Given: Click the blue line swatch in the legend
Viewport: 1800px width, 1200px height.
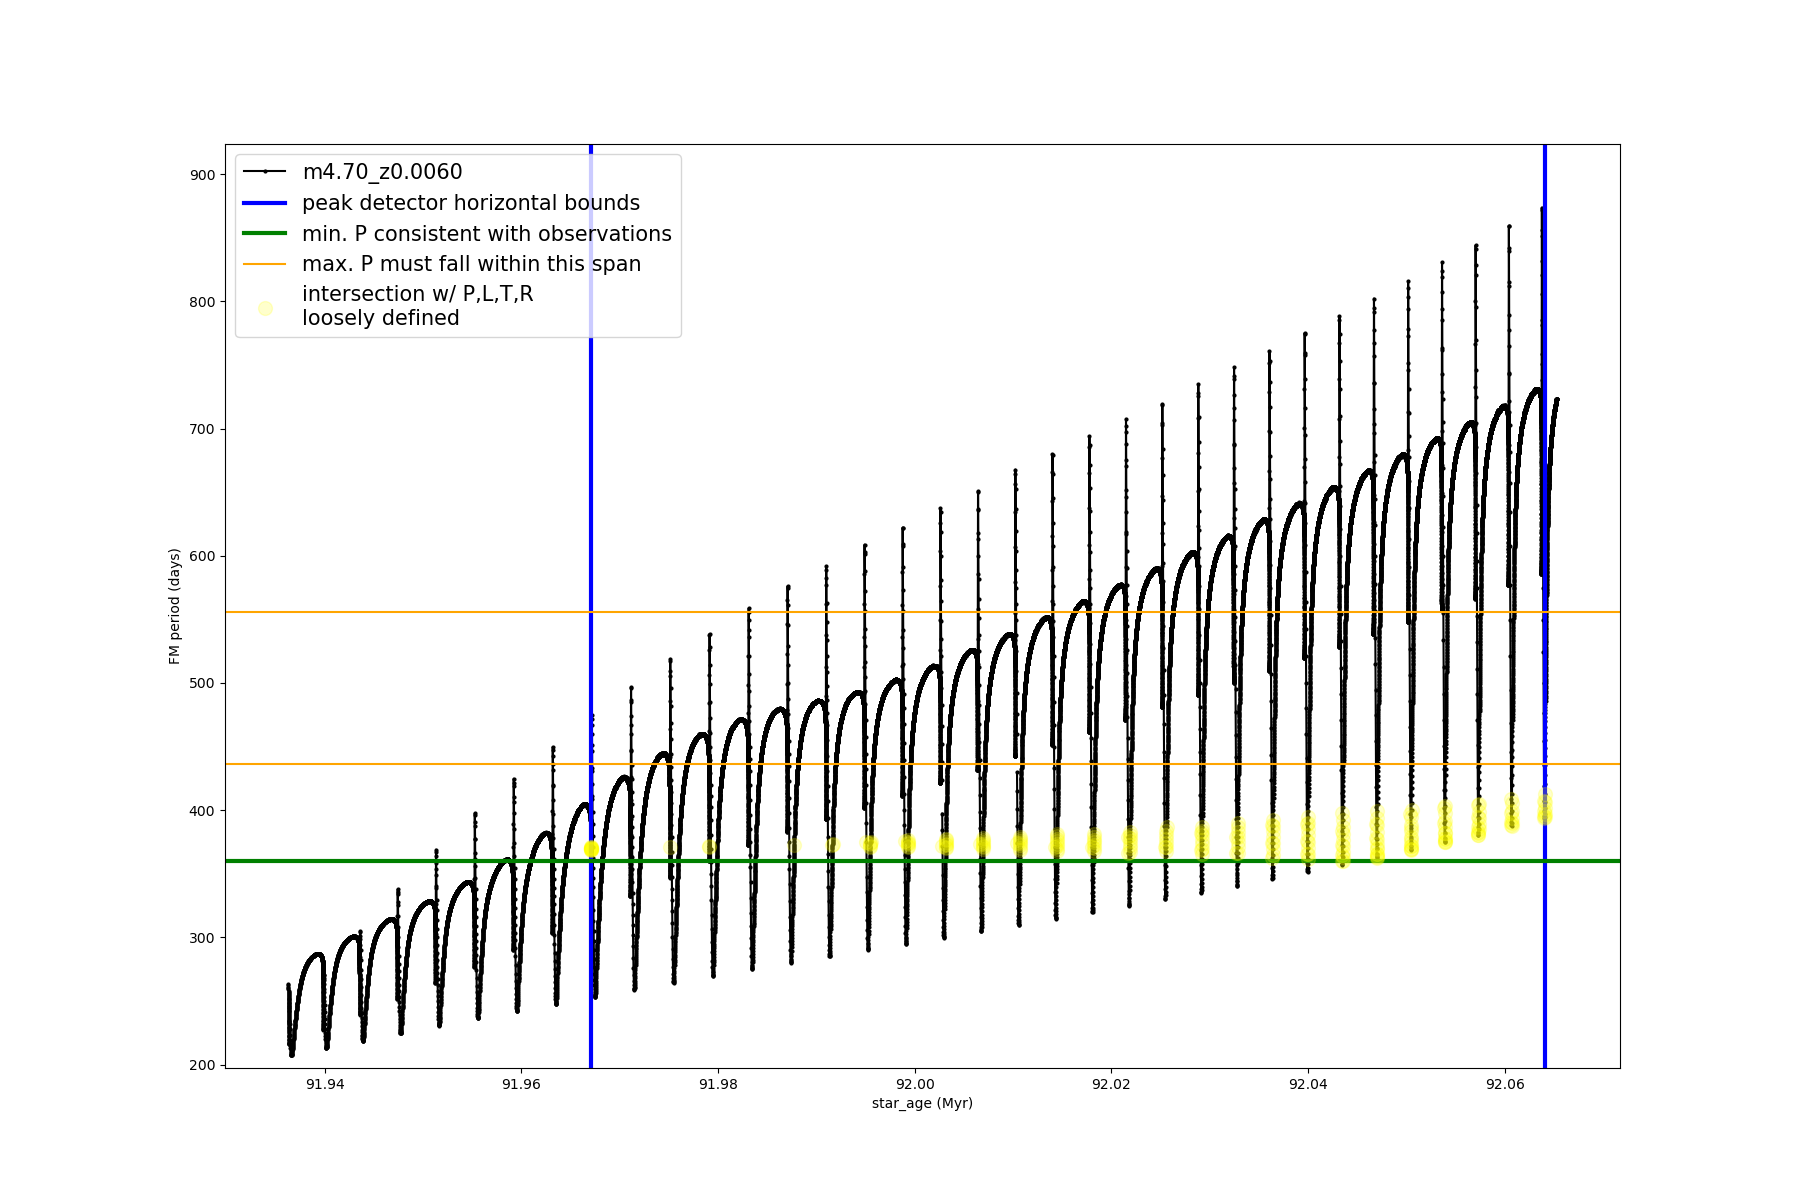Looking at the screenshot, I should [265, 203].
